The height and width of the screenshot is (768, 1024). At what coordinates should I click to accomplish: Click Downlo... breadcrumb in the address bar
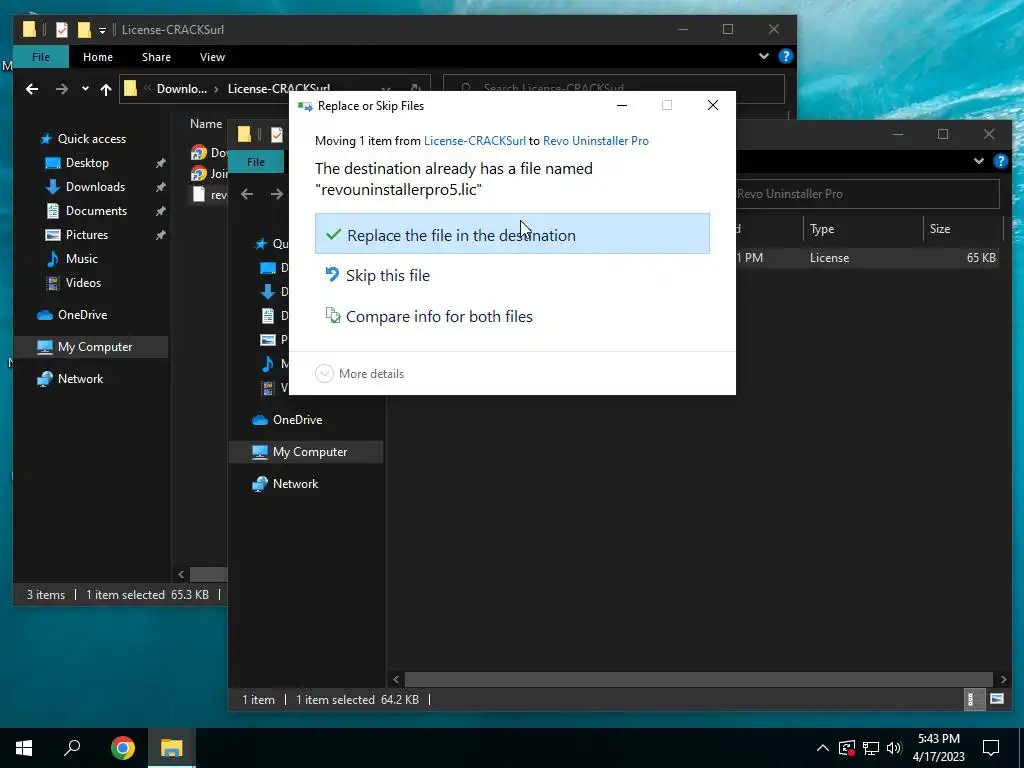pos(182,89)
